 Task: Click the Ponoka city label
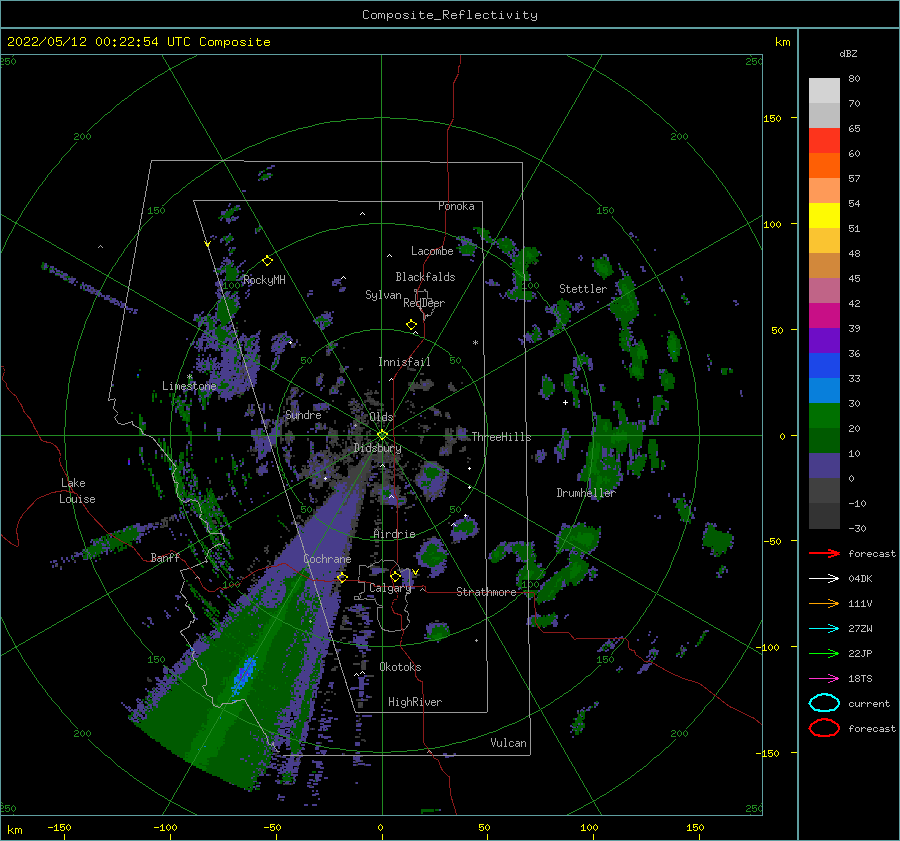click(456, 206)
